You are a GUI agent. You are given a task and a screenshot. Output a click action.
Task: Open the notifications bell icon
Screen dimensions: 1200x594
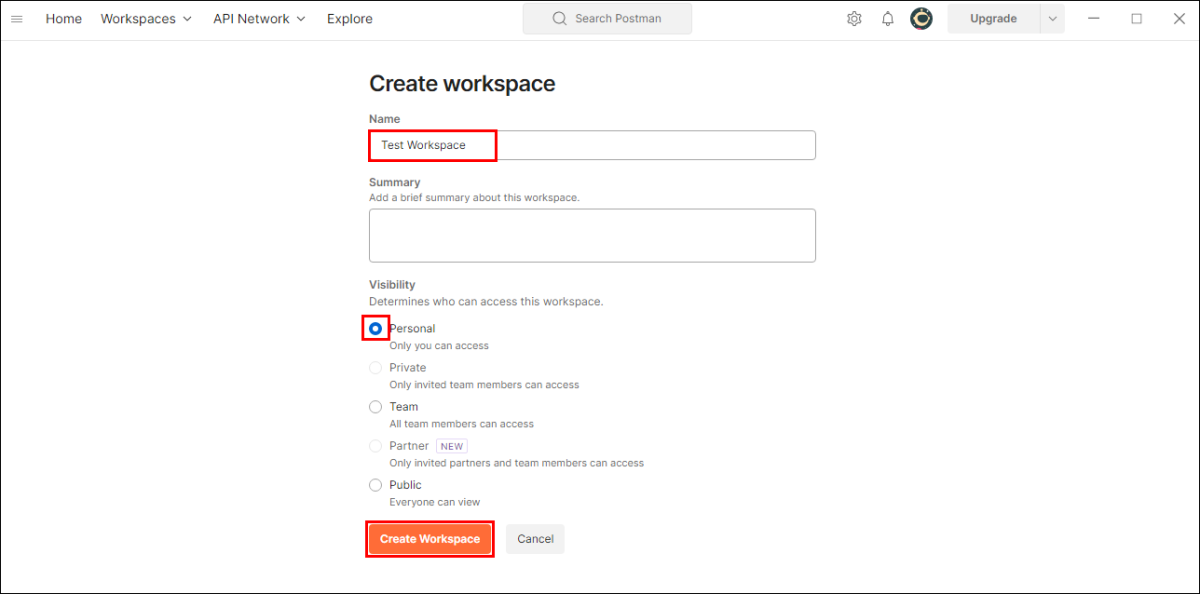pyautogui.click(x=888, y=19)
